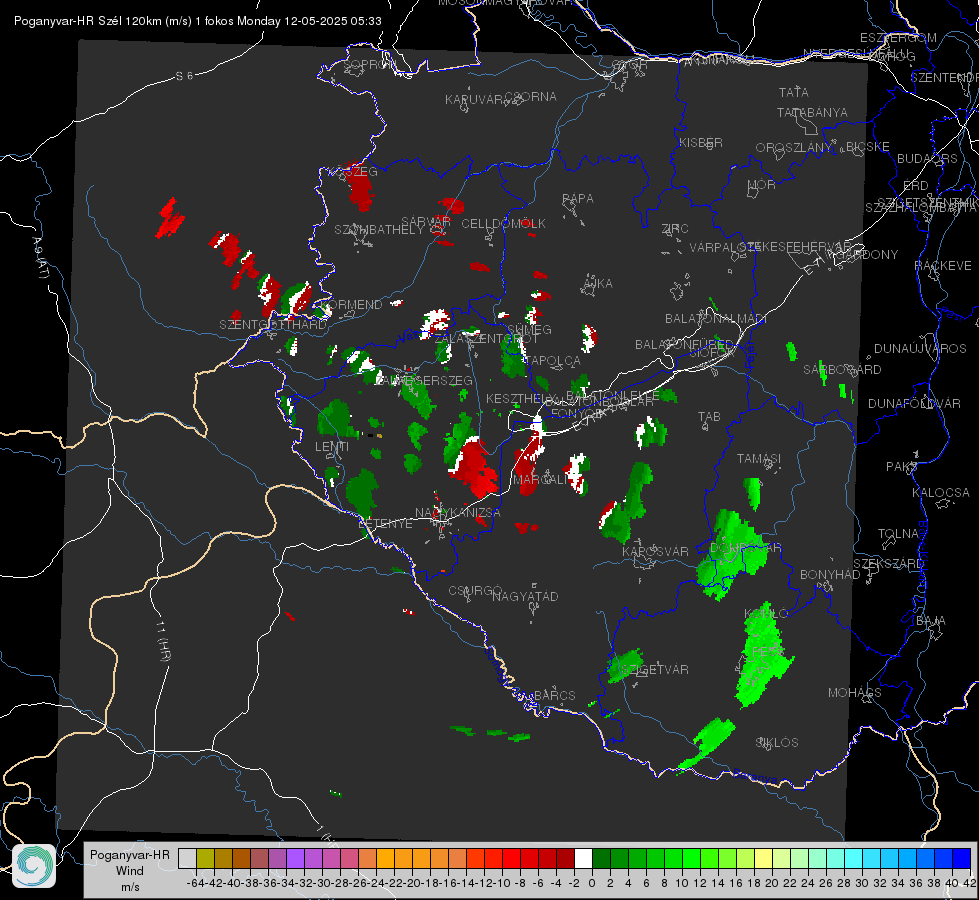Click the gray swatch left of -64
Image resolution: width=979 pixels, height=900 pixels.
(187, 858)
